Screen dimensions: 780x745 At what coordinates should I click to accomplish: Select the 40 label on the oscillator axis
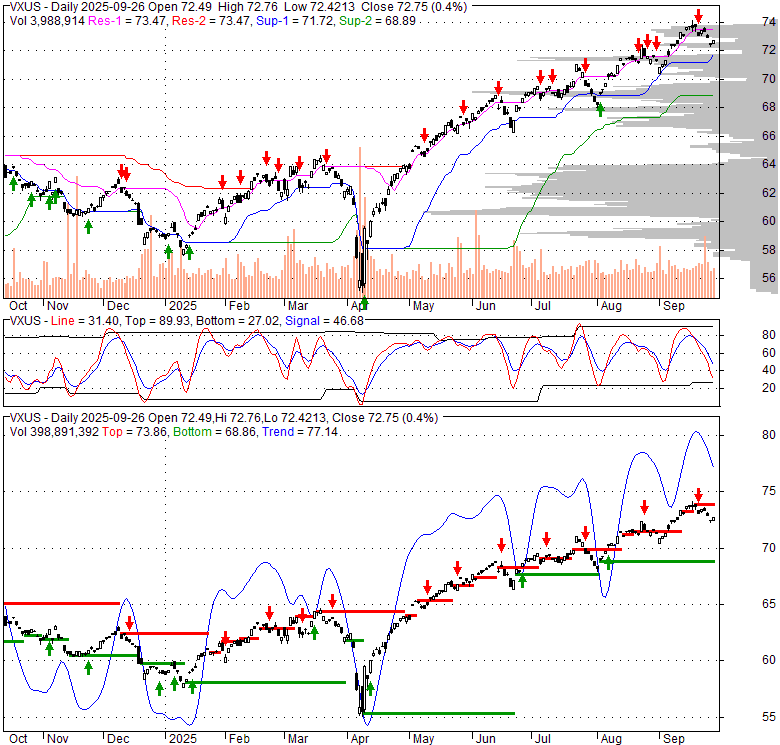[x=769, y=370]
